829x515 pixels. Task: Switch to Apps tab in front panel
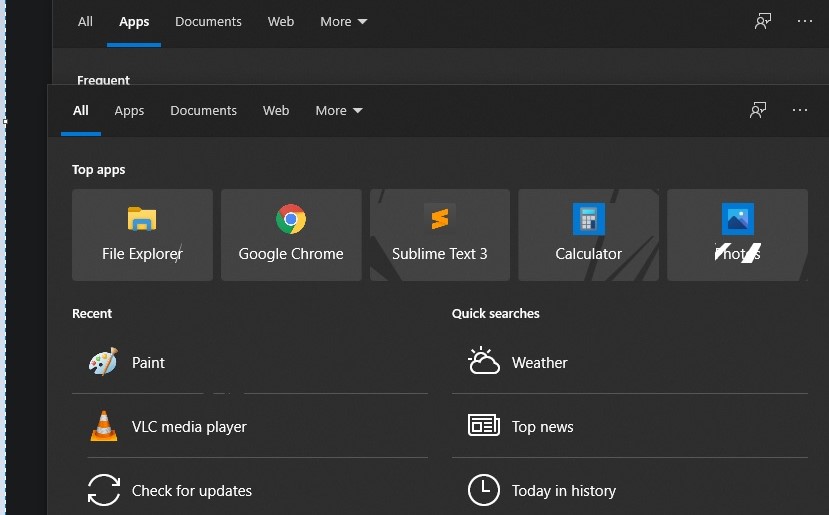[129, 111]
